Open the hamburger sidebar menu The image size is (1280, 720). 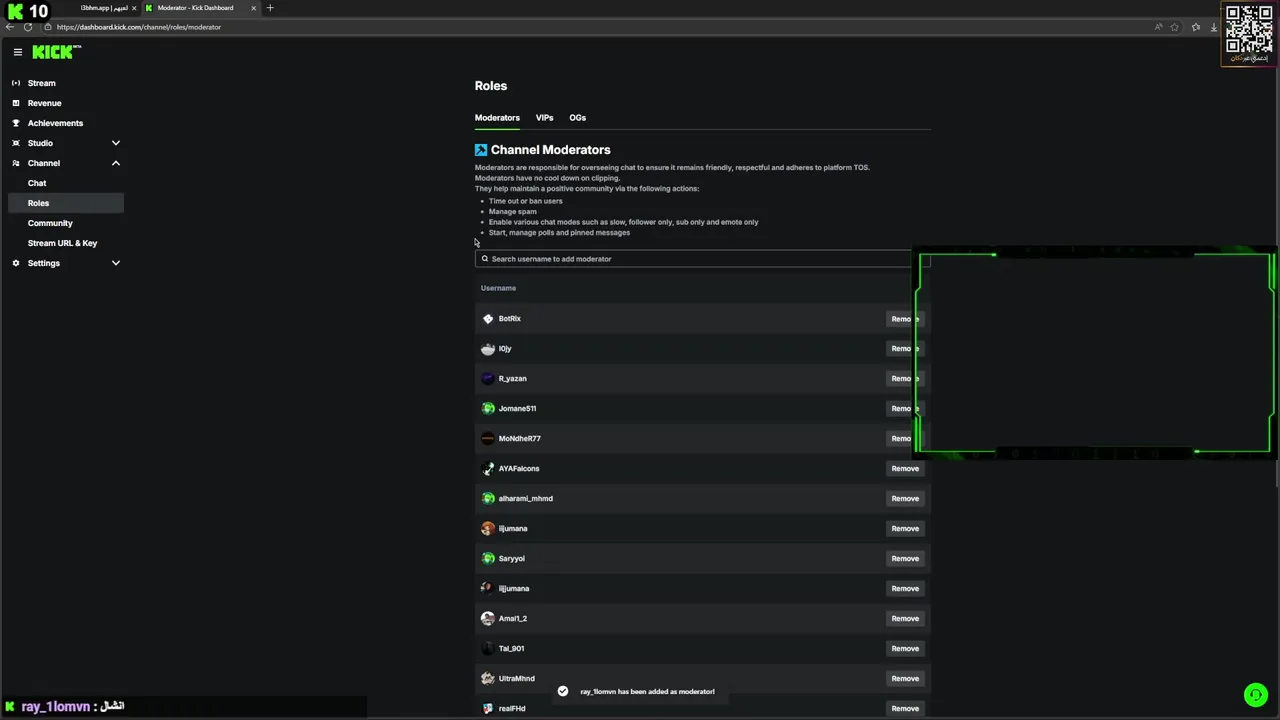[17, 52]
